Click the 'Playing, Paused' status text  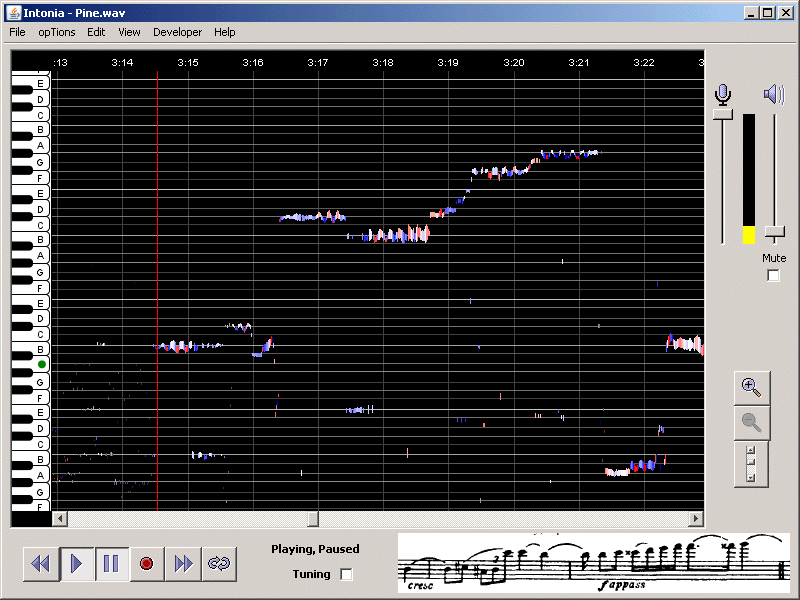315,549
